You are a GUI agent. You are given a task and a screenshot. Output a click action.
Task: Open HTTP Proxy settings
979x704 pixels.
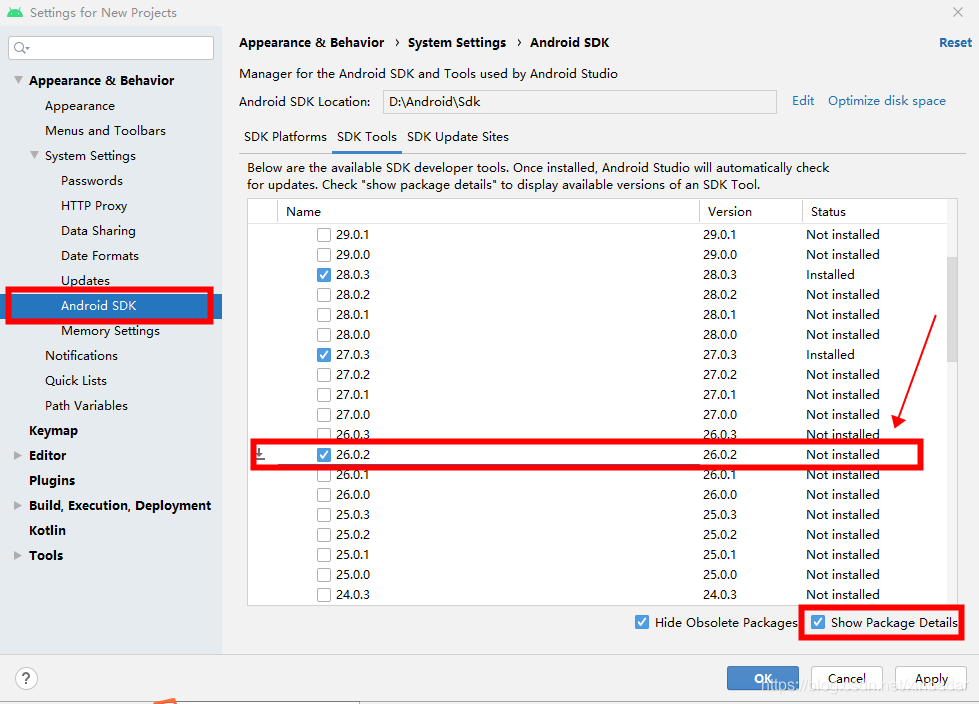click(94, 206)
